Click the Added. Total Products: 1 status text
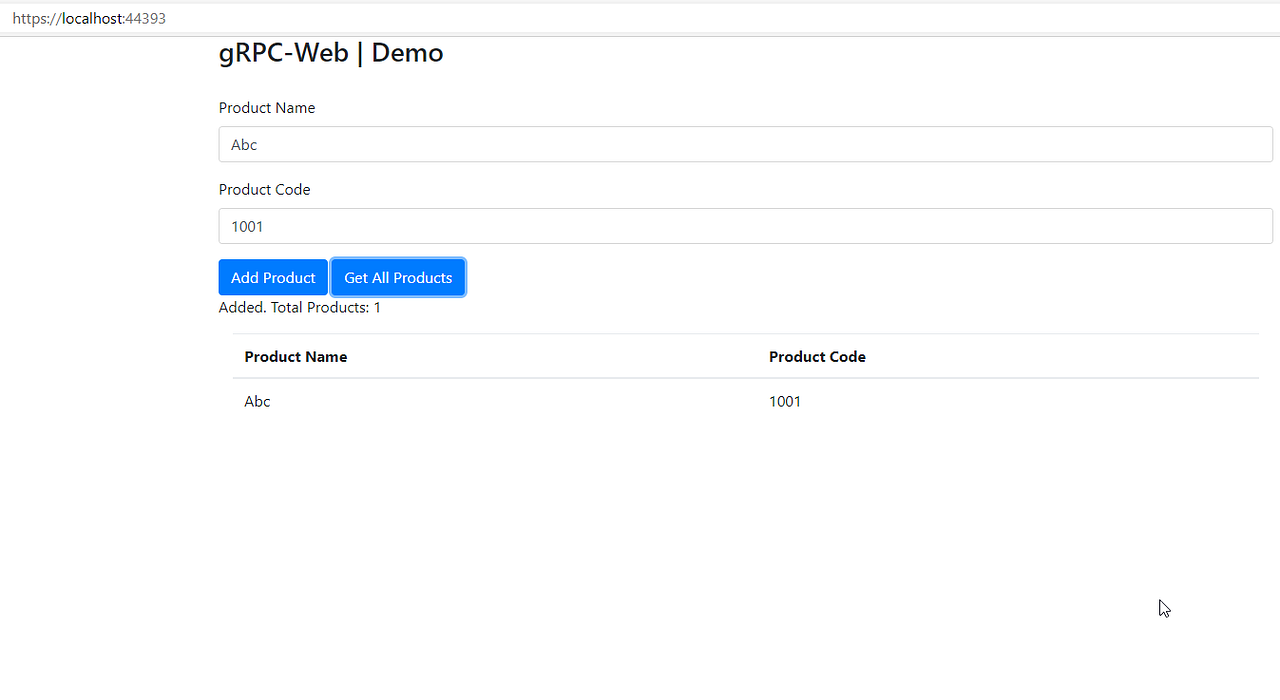Screen dimensions: 1280x700 tap(299, 307)
